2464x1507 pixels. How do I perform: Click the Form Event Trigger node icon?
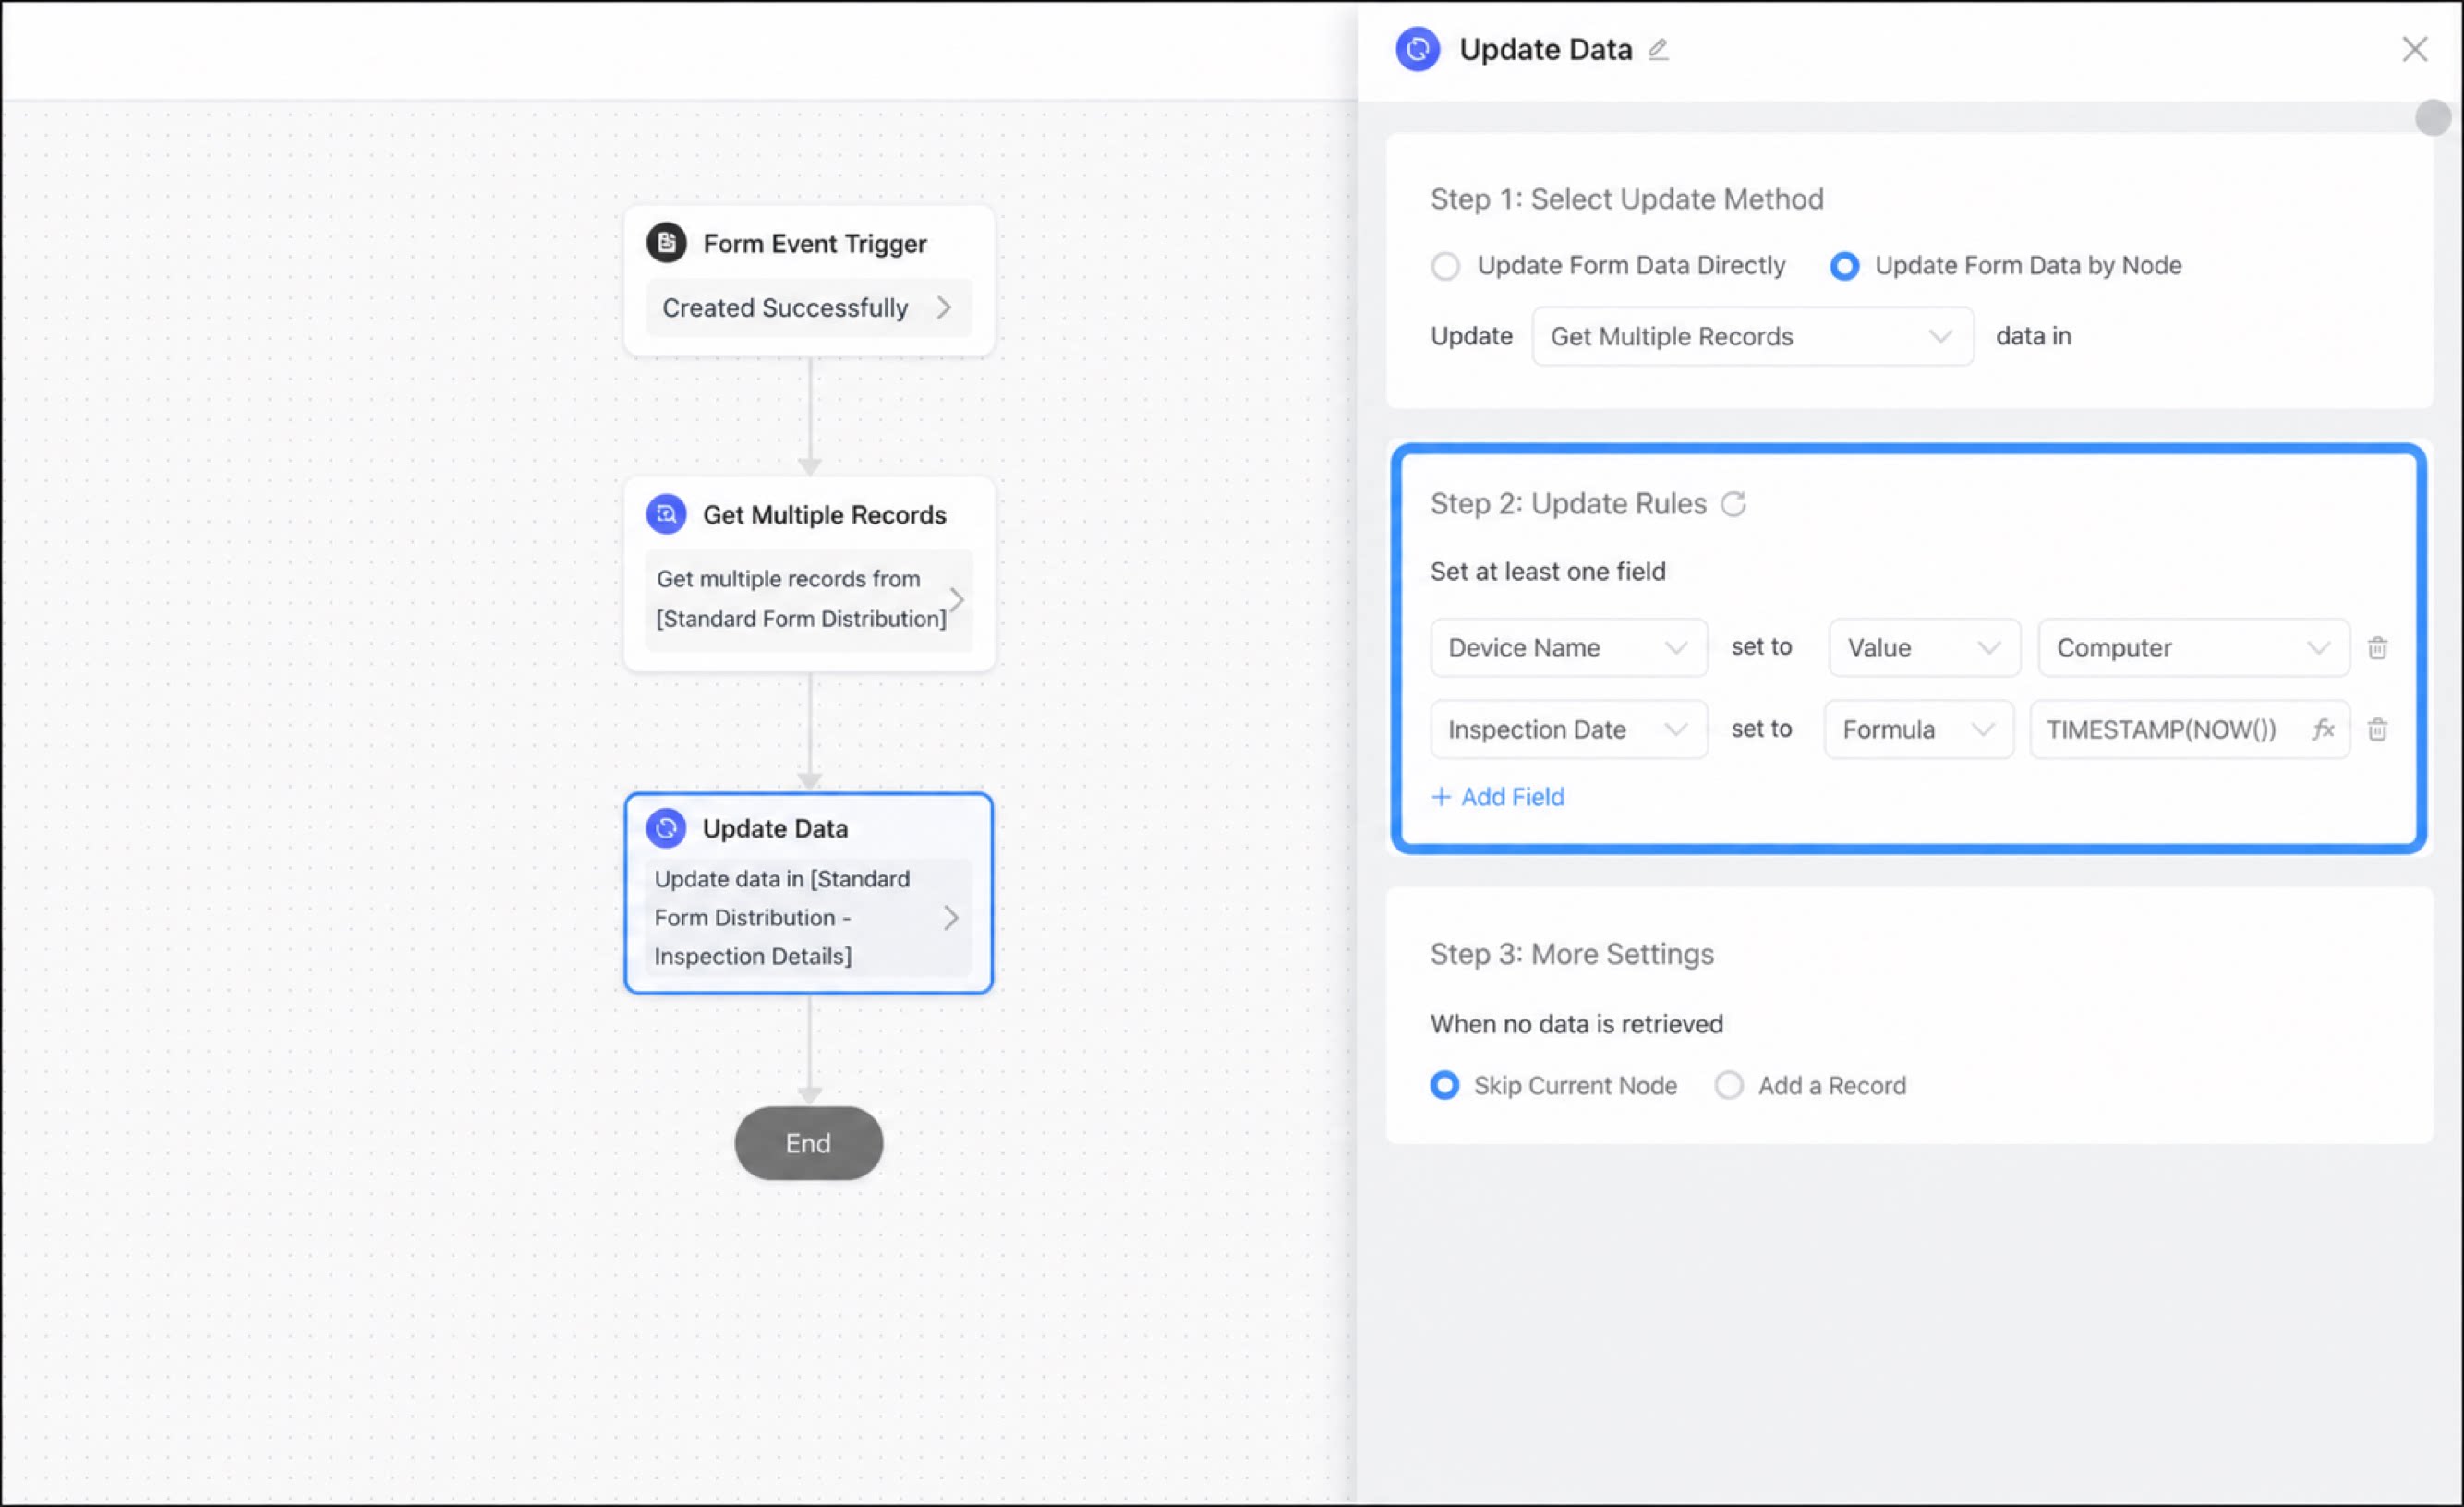[x=666, y=243]
